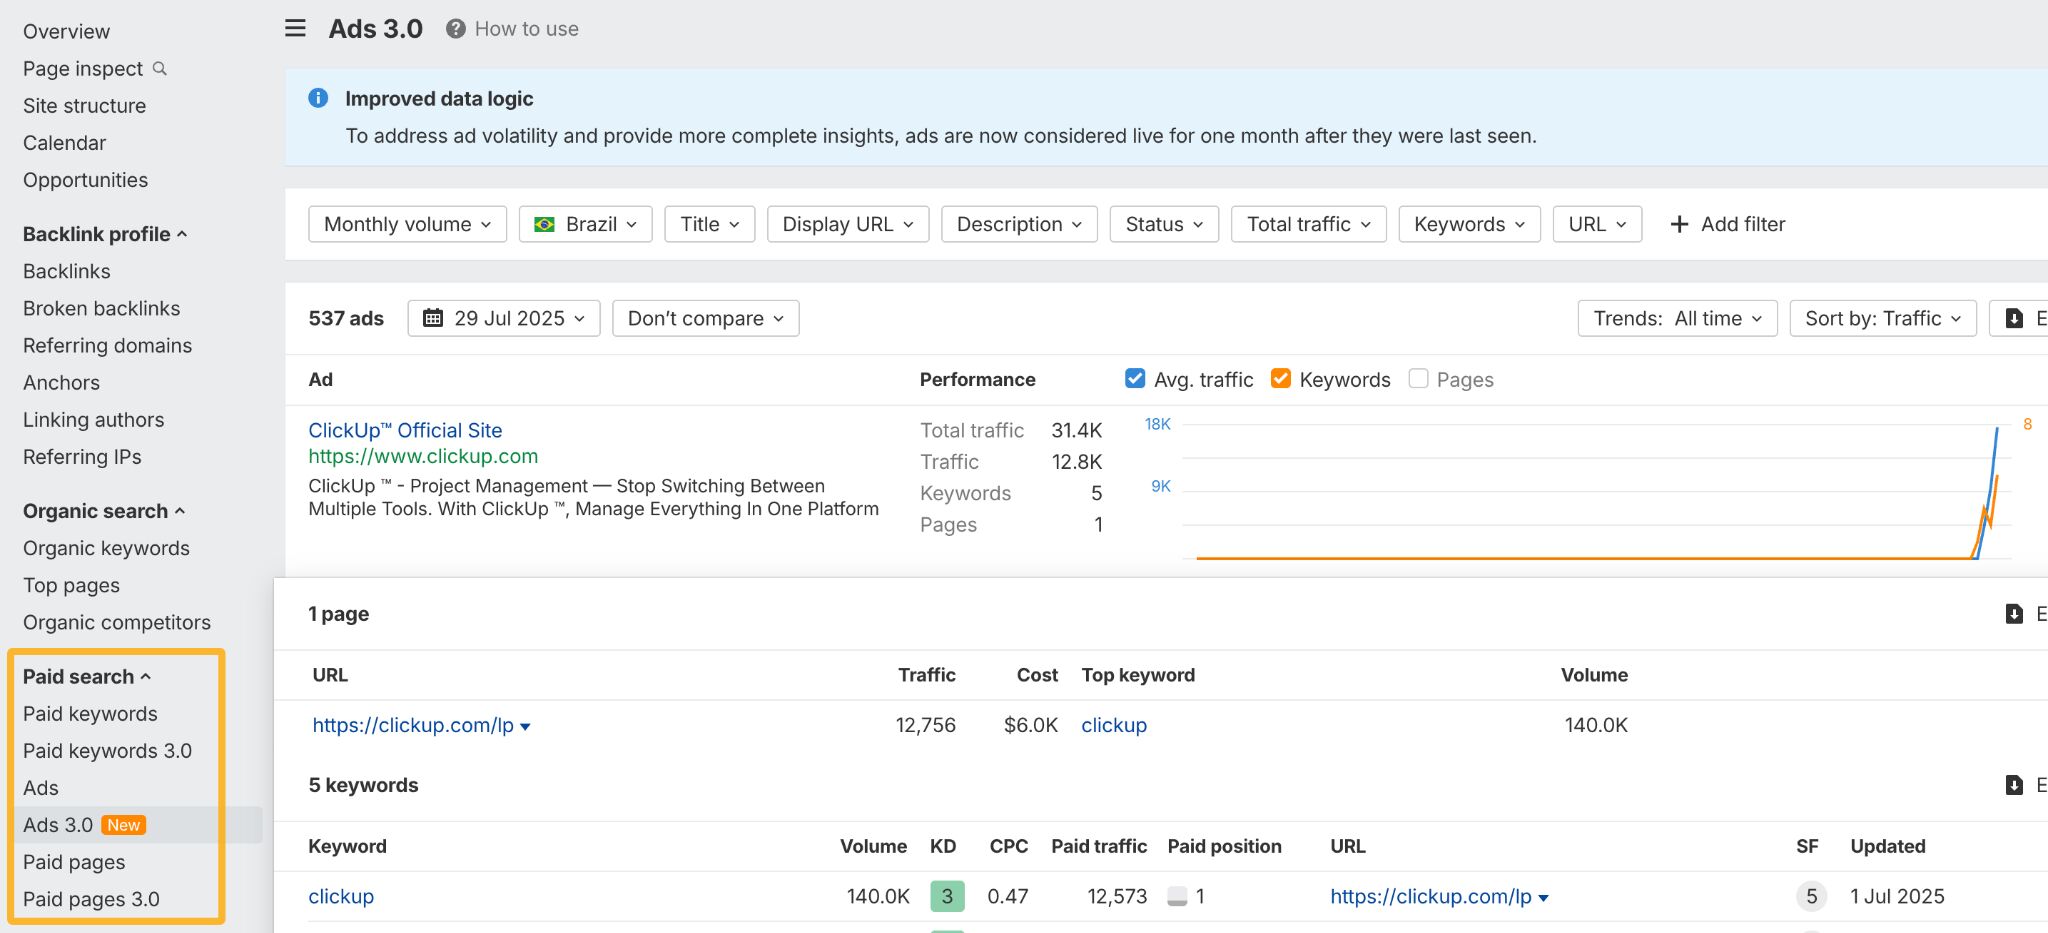Image resolution: width=2048 pixels, height=933 pixels.
Task: Click the How to use help icon
Action: [x=455, y=28]
